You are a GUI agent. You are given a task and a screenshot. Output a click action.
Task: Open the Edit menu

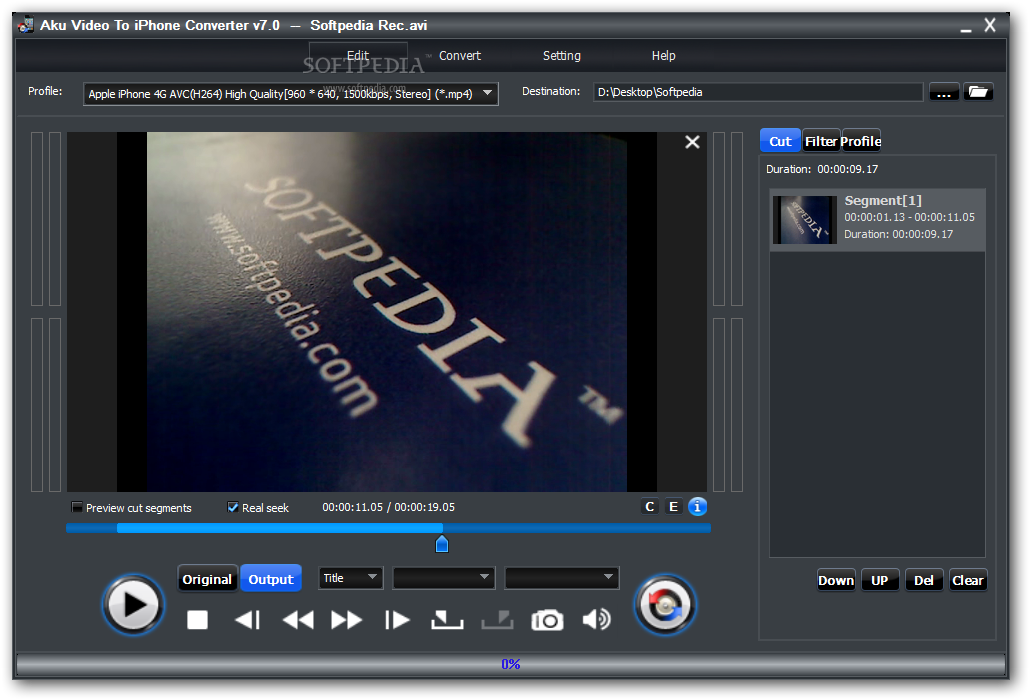coord(358,56)
